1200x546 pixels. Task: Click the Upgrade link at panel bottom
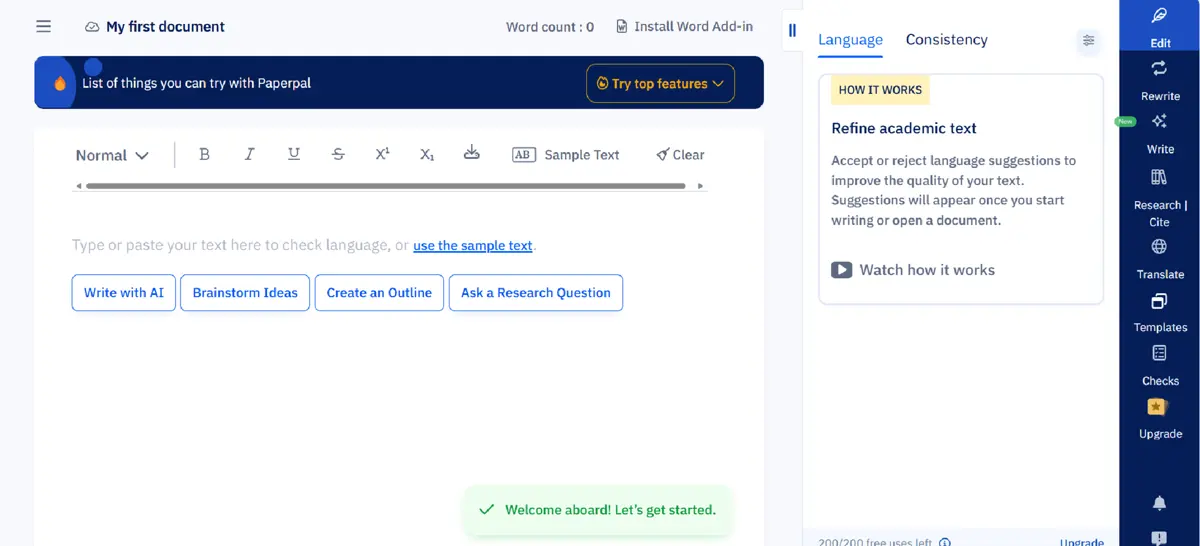tap(1082, 541)
